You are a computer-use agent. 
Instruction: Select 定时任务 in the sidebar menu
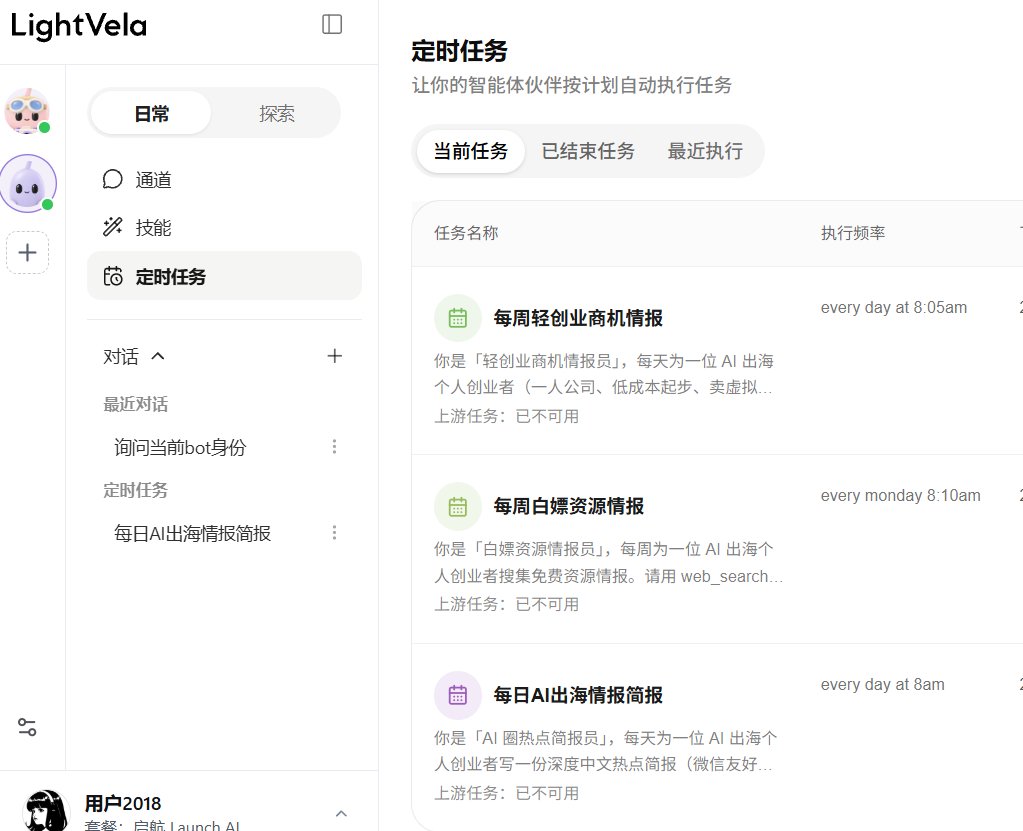224,276
